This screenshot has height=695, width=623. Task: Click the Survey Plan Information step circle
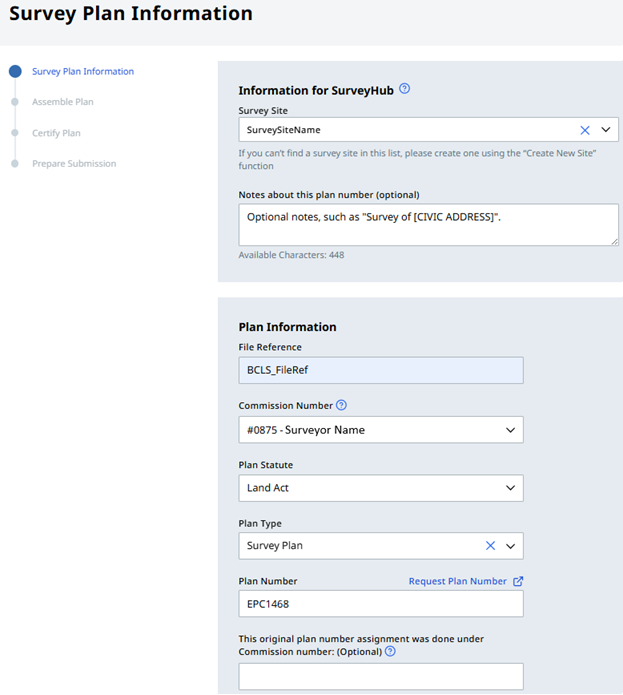[14, 72]
